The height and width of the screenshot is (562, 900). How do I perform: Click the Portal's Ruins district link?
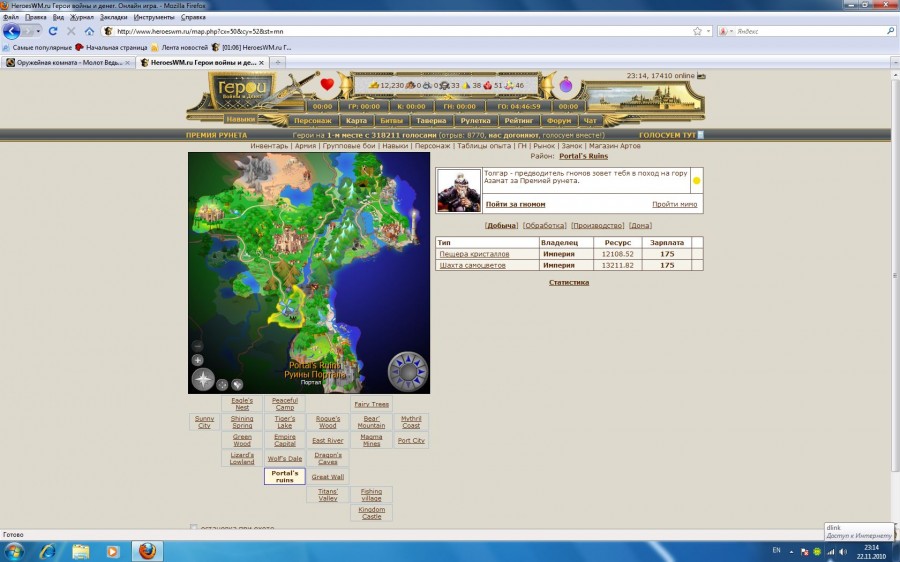pos(583,156)
